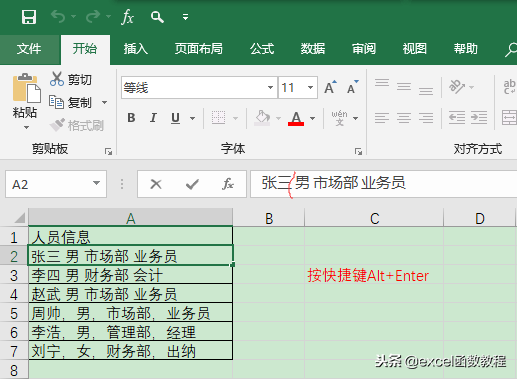
Task: Cancel the formula bar entry with X
Action: pos(156,184)
